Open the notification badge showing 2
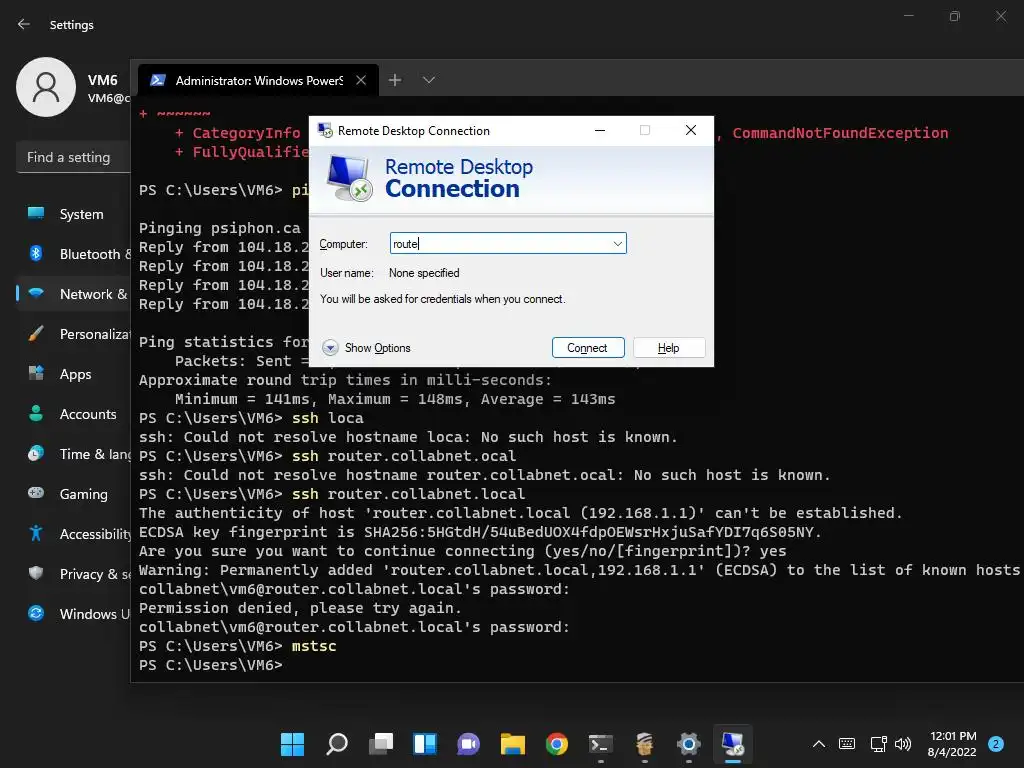 tap(996, 744)
